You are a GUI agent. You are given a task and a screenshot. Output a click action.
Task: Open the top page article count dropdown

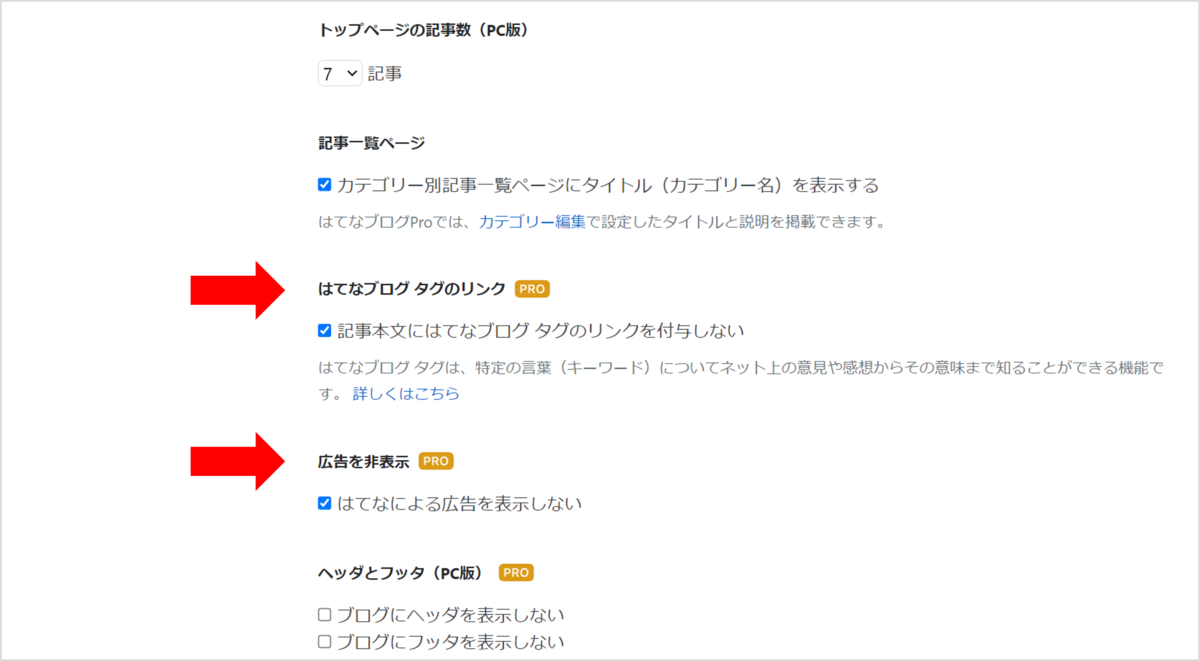click(340, 73)
